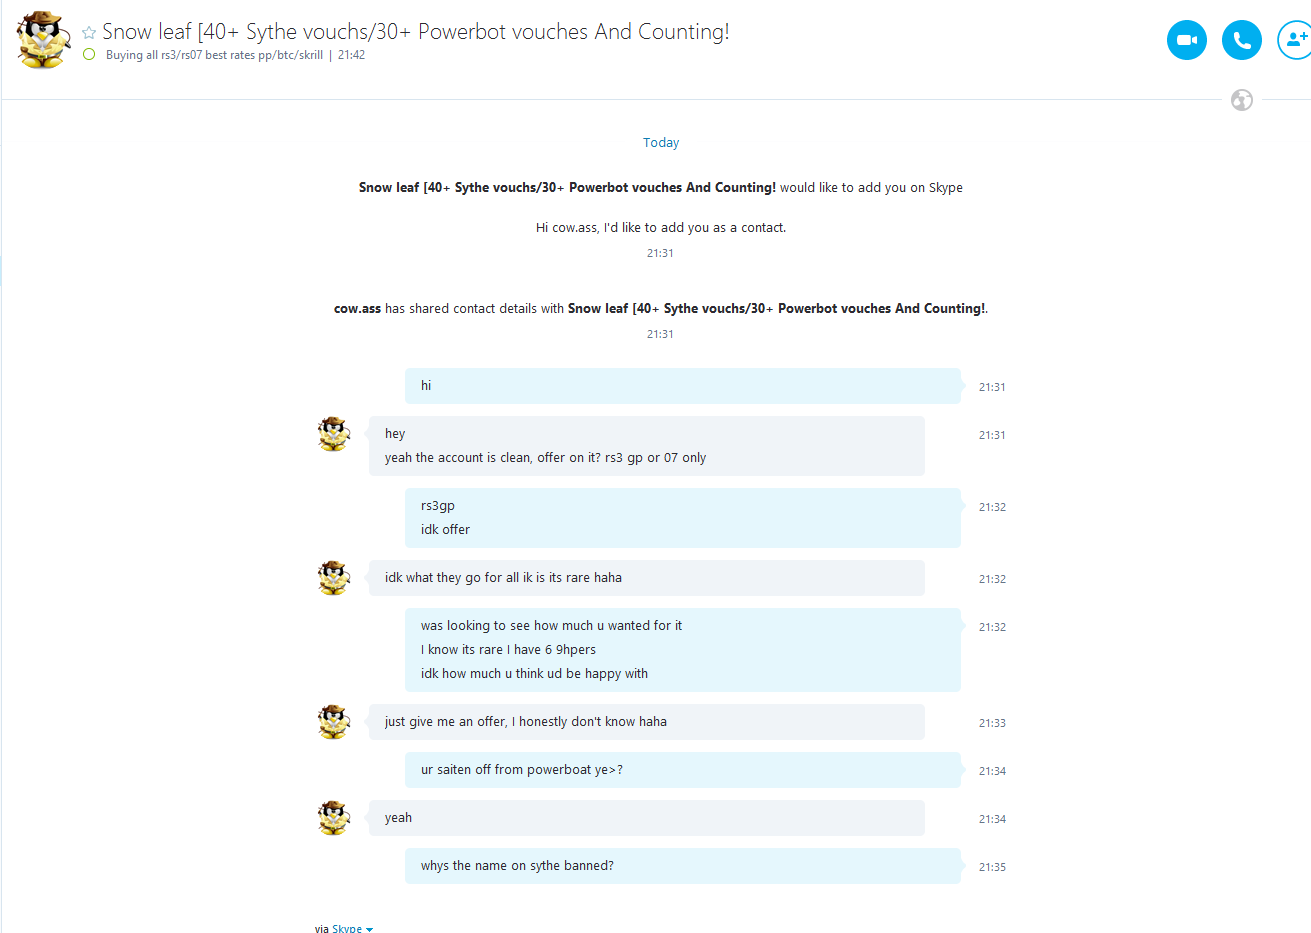Click the green online status indicator
1311x933 pixels.
(x=89, y=55)
